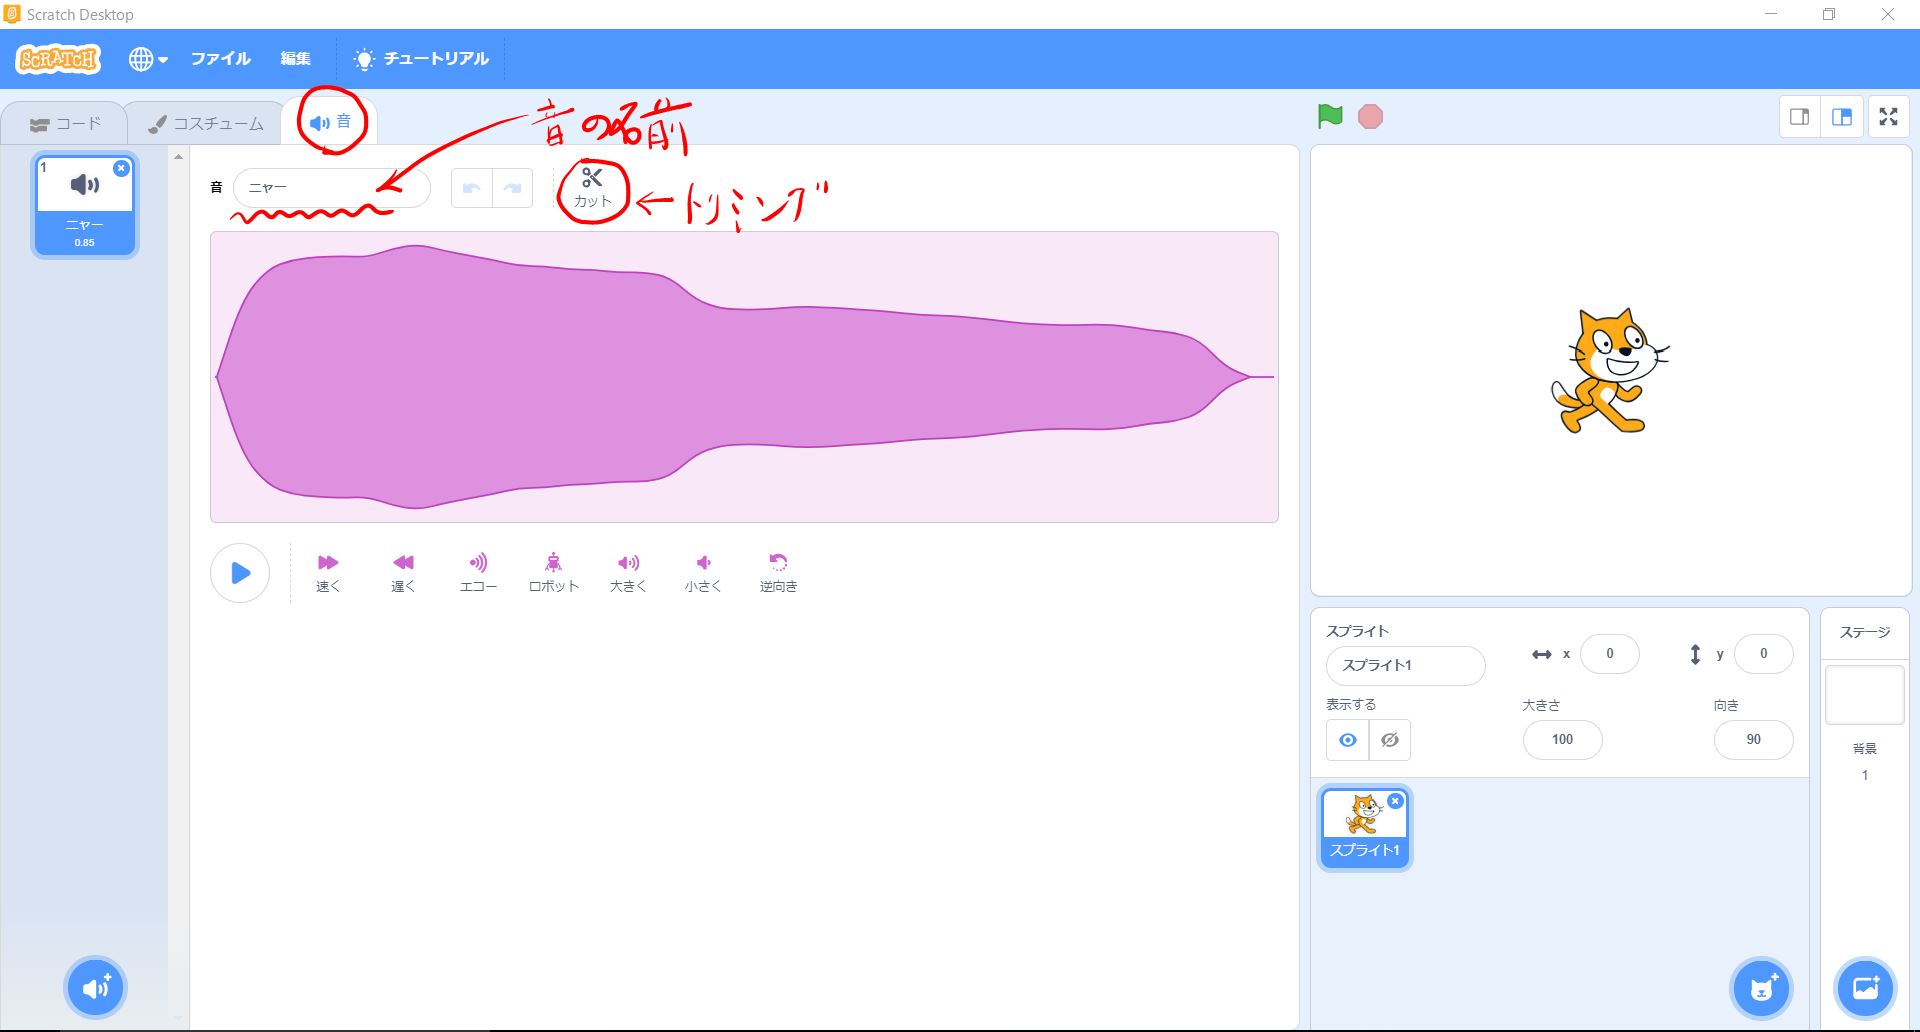Delete the ニャー sound with x button

(121, 168)
